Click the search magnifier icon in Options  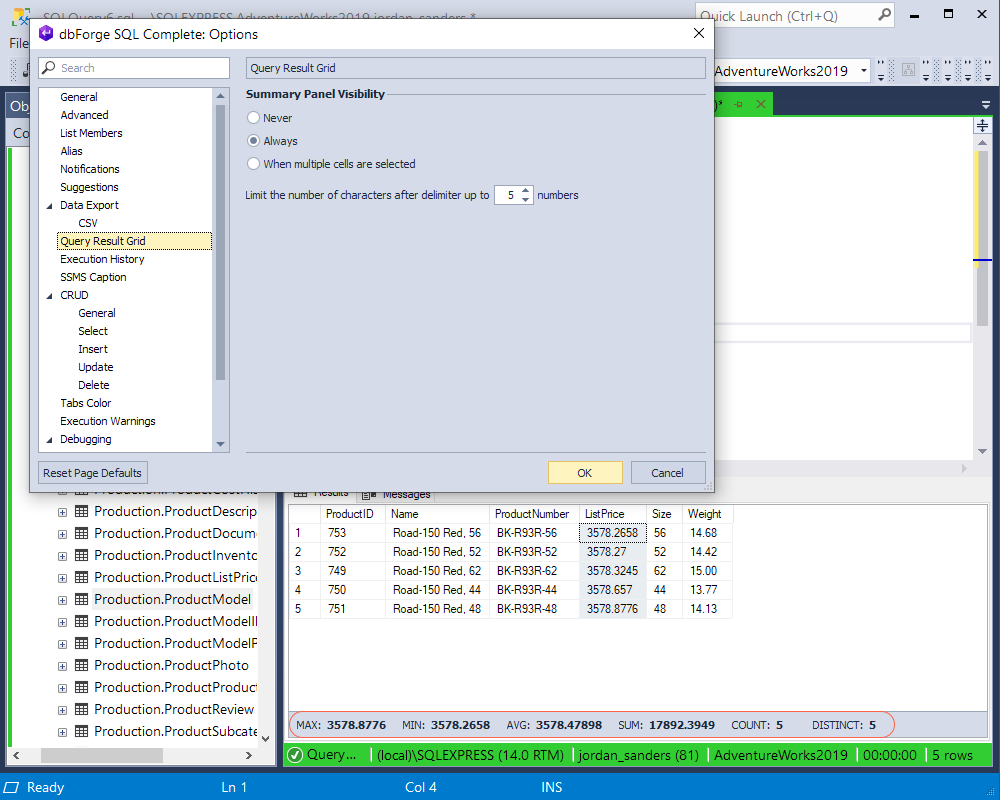[x=48, y=68]
